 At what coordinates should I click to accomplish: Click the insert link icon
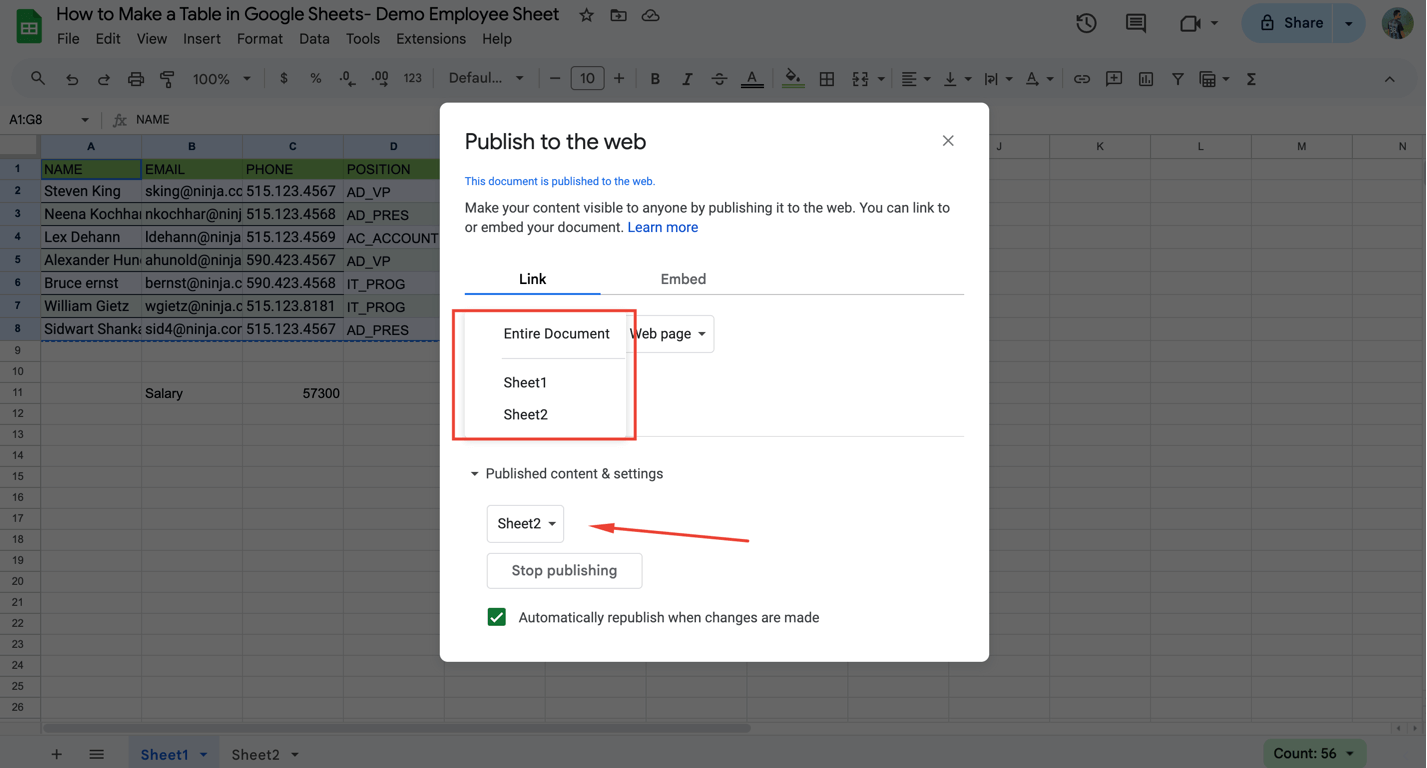point(1082,79)
